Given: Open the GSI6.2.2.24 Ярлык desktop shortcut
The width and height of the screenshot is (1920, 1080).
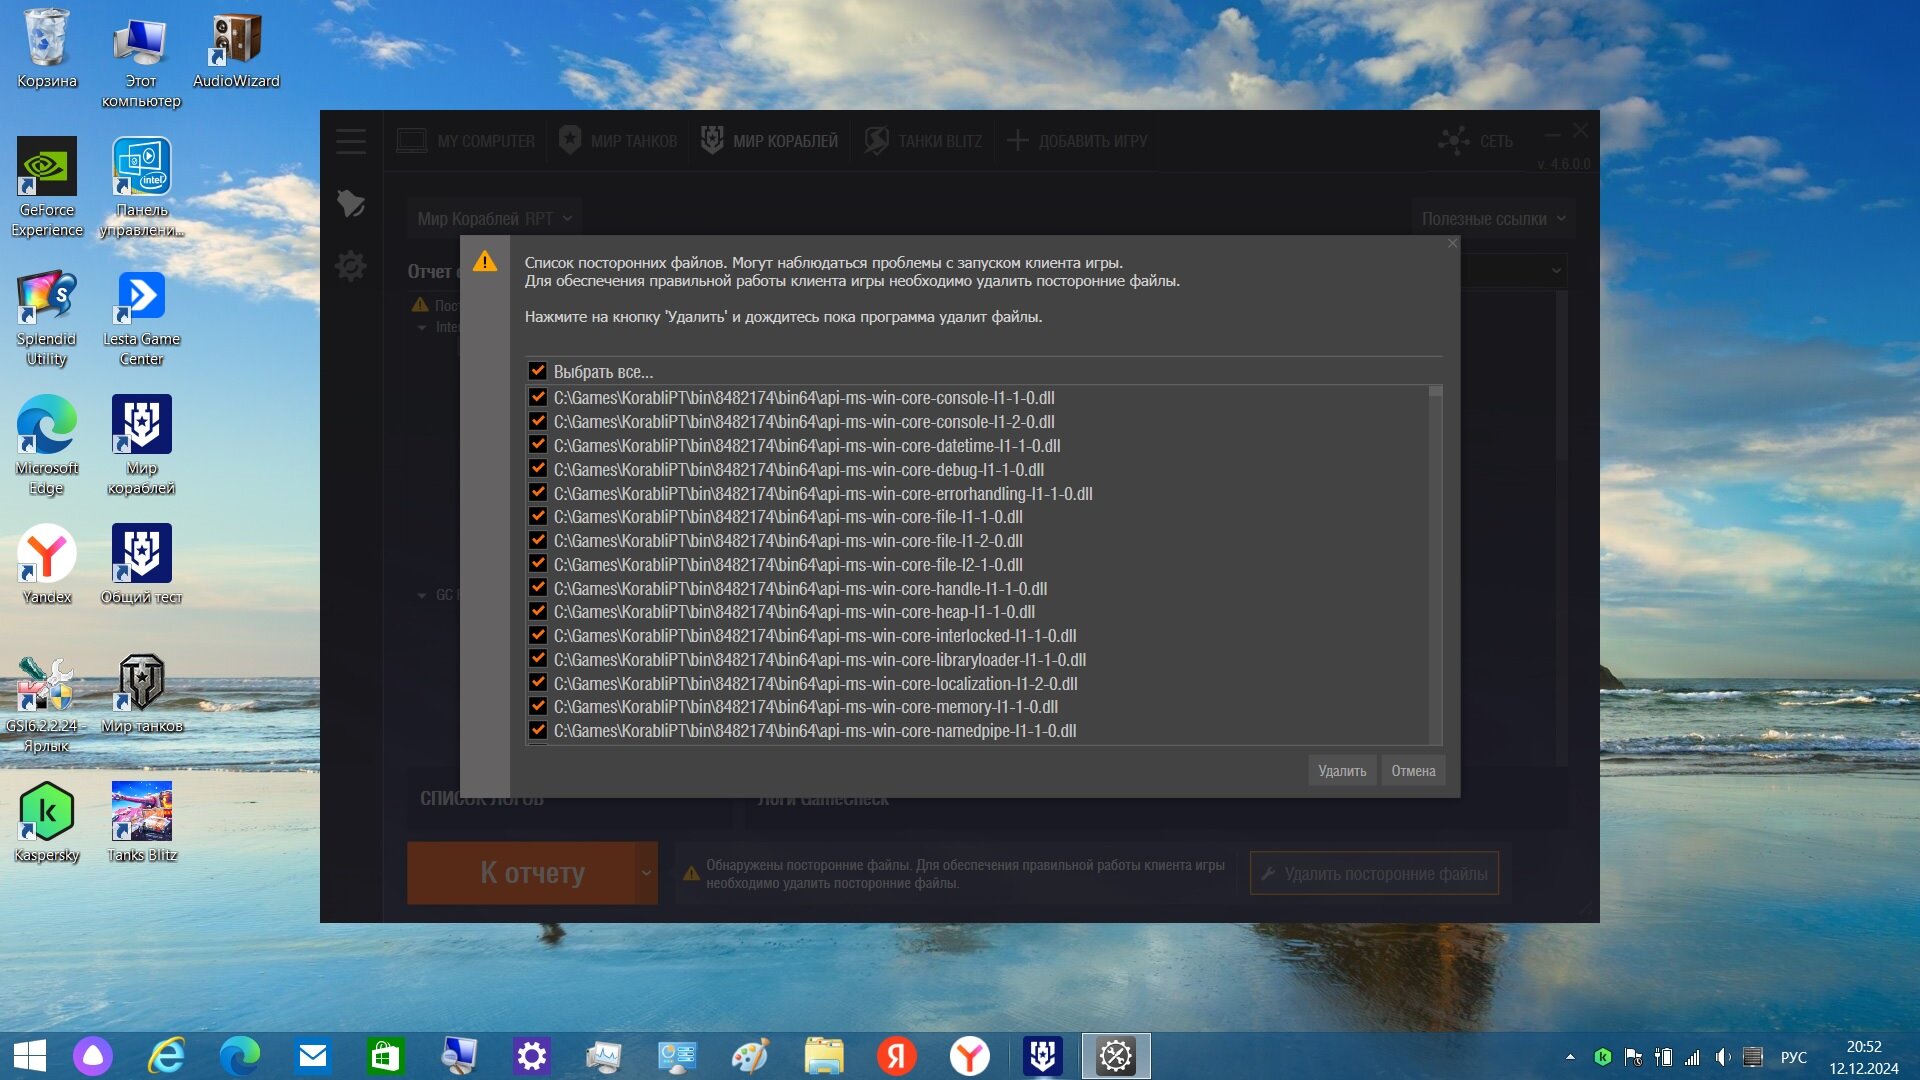Looking at the screenshot, I should coord(46,704).
